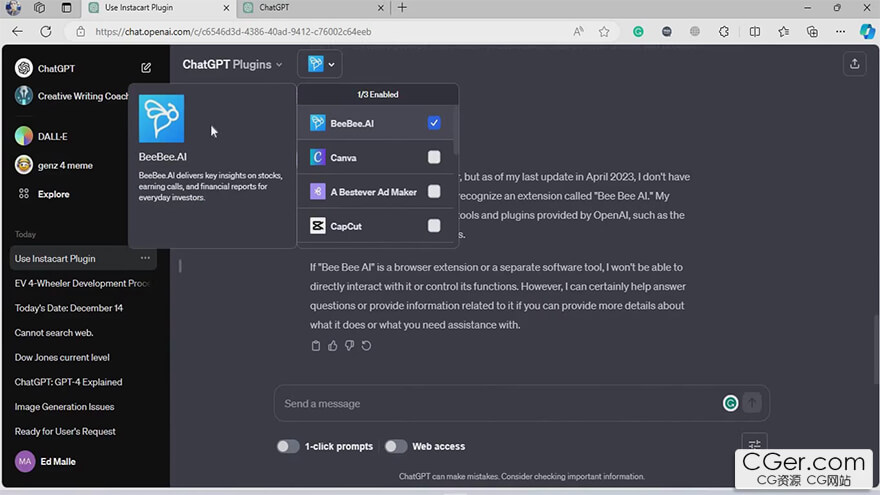Screen dimensions: 880x495
Task: Click the regenerate response icon
Action: [x=366, y=346]
